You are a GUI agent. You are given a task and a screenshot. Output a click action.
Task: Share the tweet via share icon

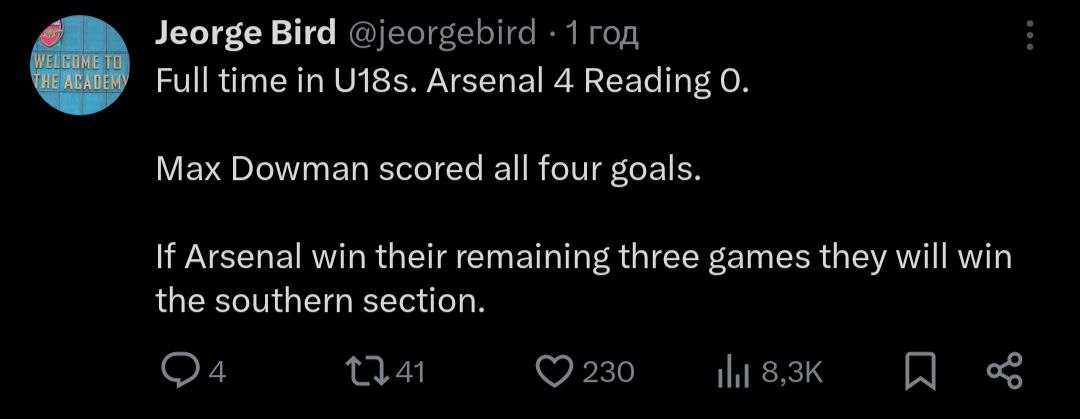(1004, 372)
